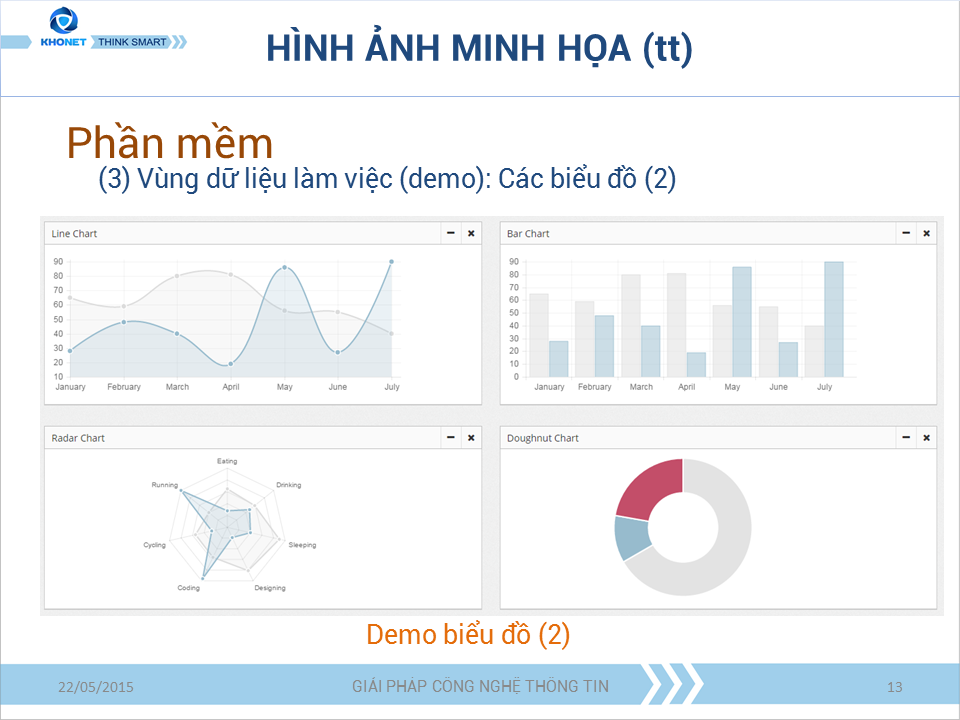Screen dimensions: 960x720
Task: Click the Demo biểu đồ (2) caption
Action: 468,632
